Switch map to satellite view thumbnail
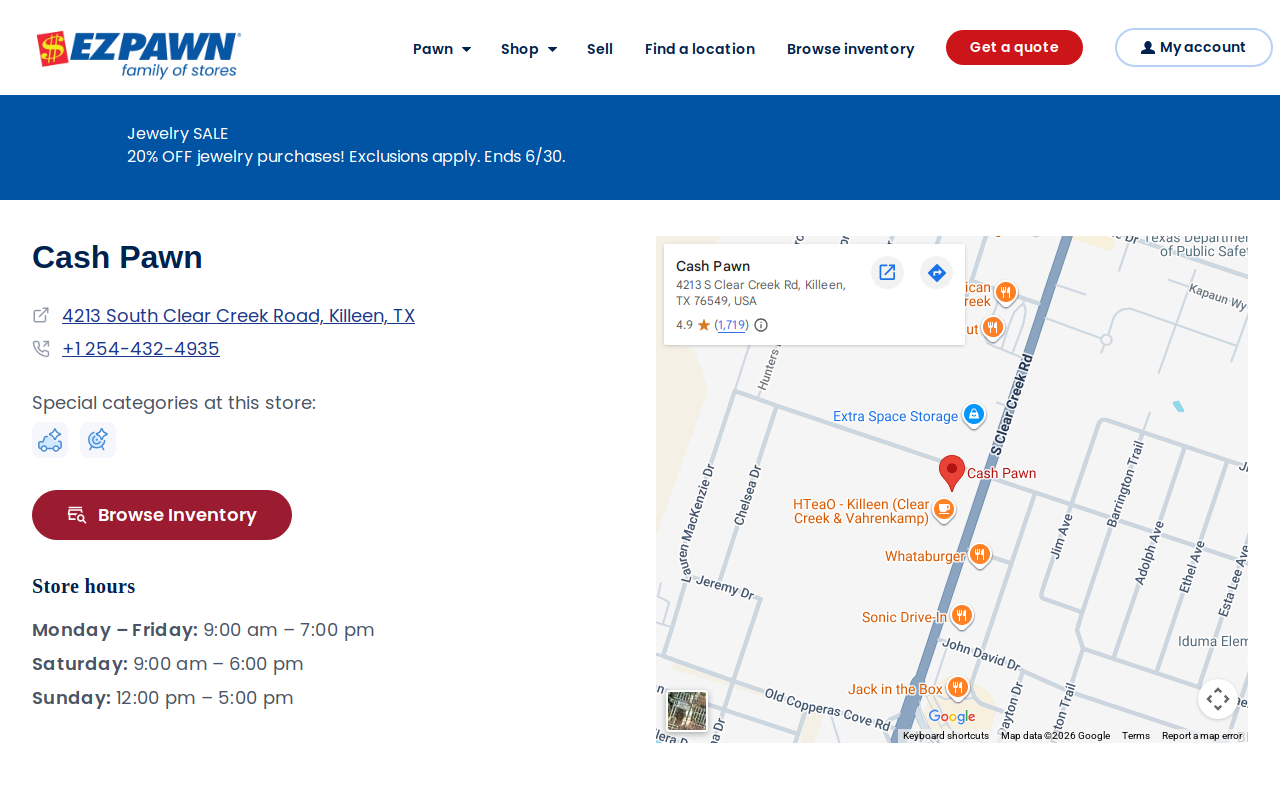 [687, 711]
